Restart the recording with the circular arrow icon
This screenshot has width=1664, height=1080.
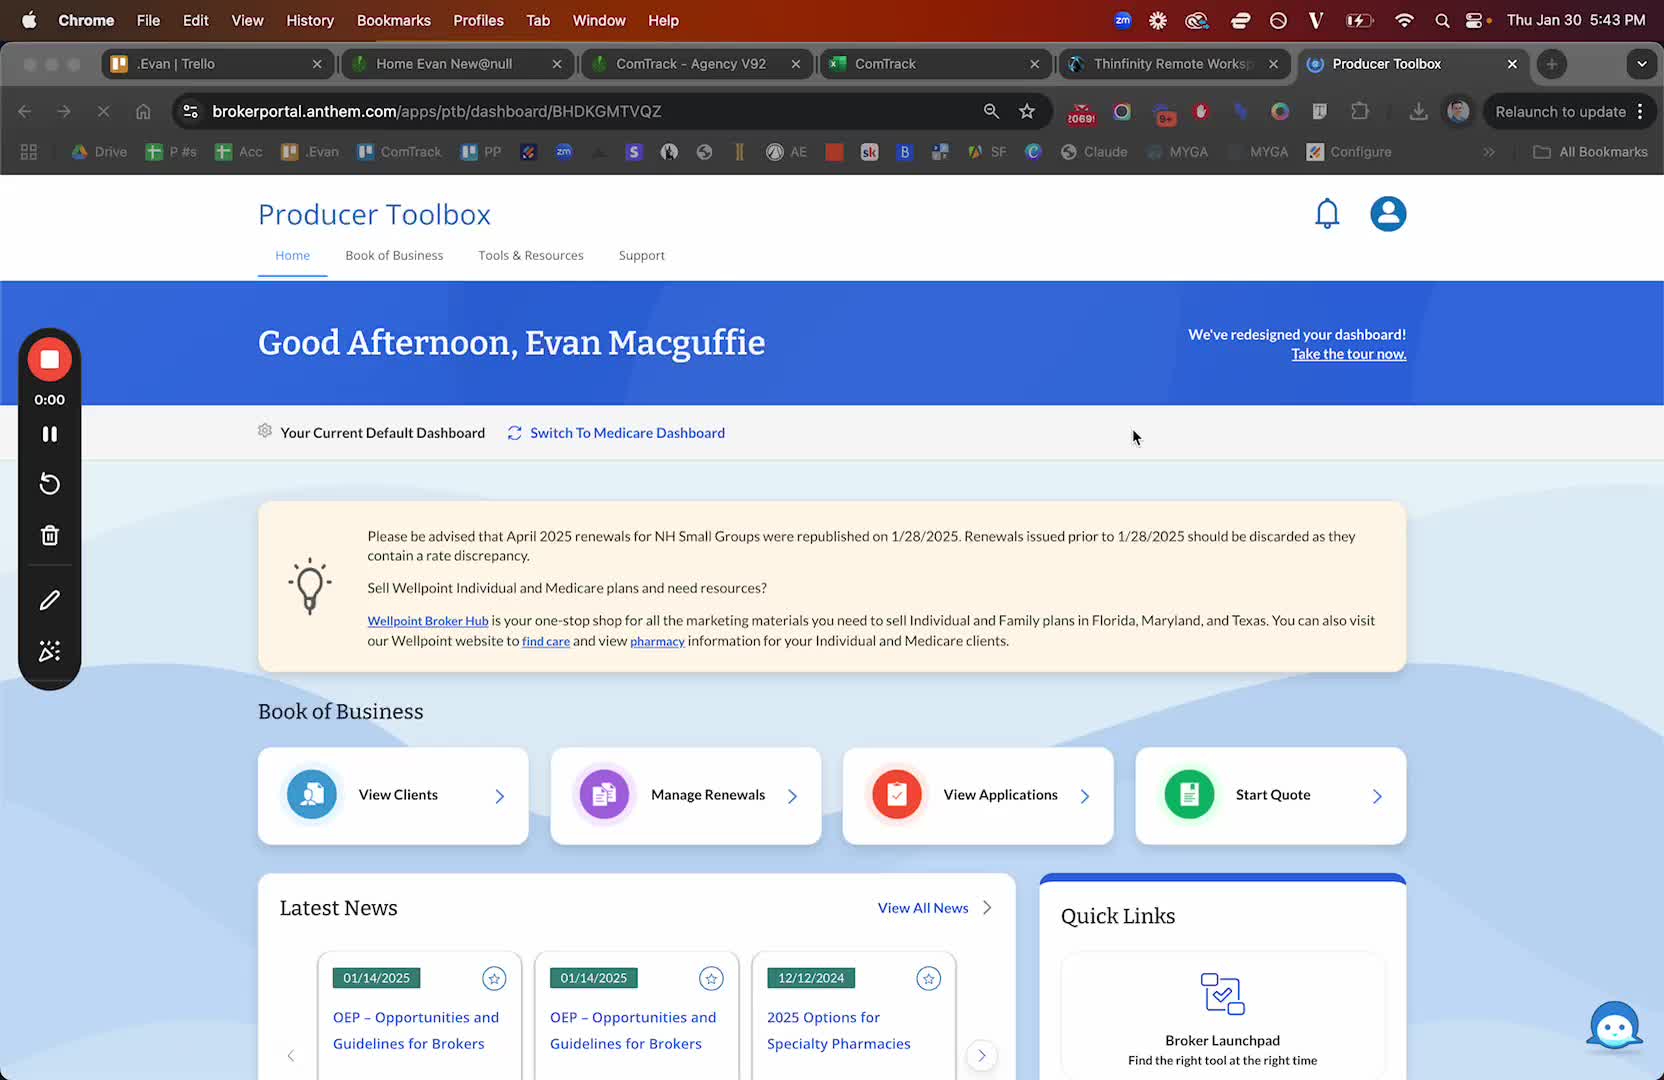(x=49, y=484)
